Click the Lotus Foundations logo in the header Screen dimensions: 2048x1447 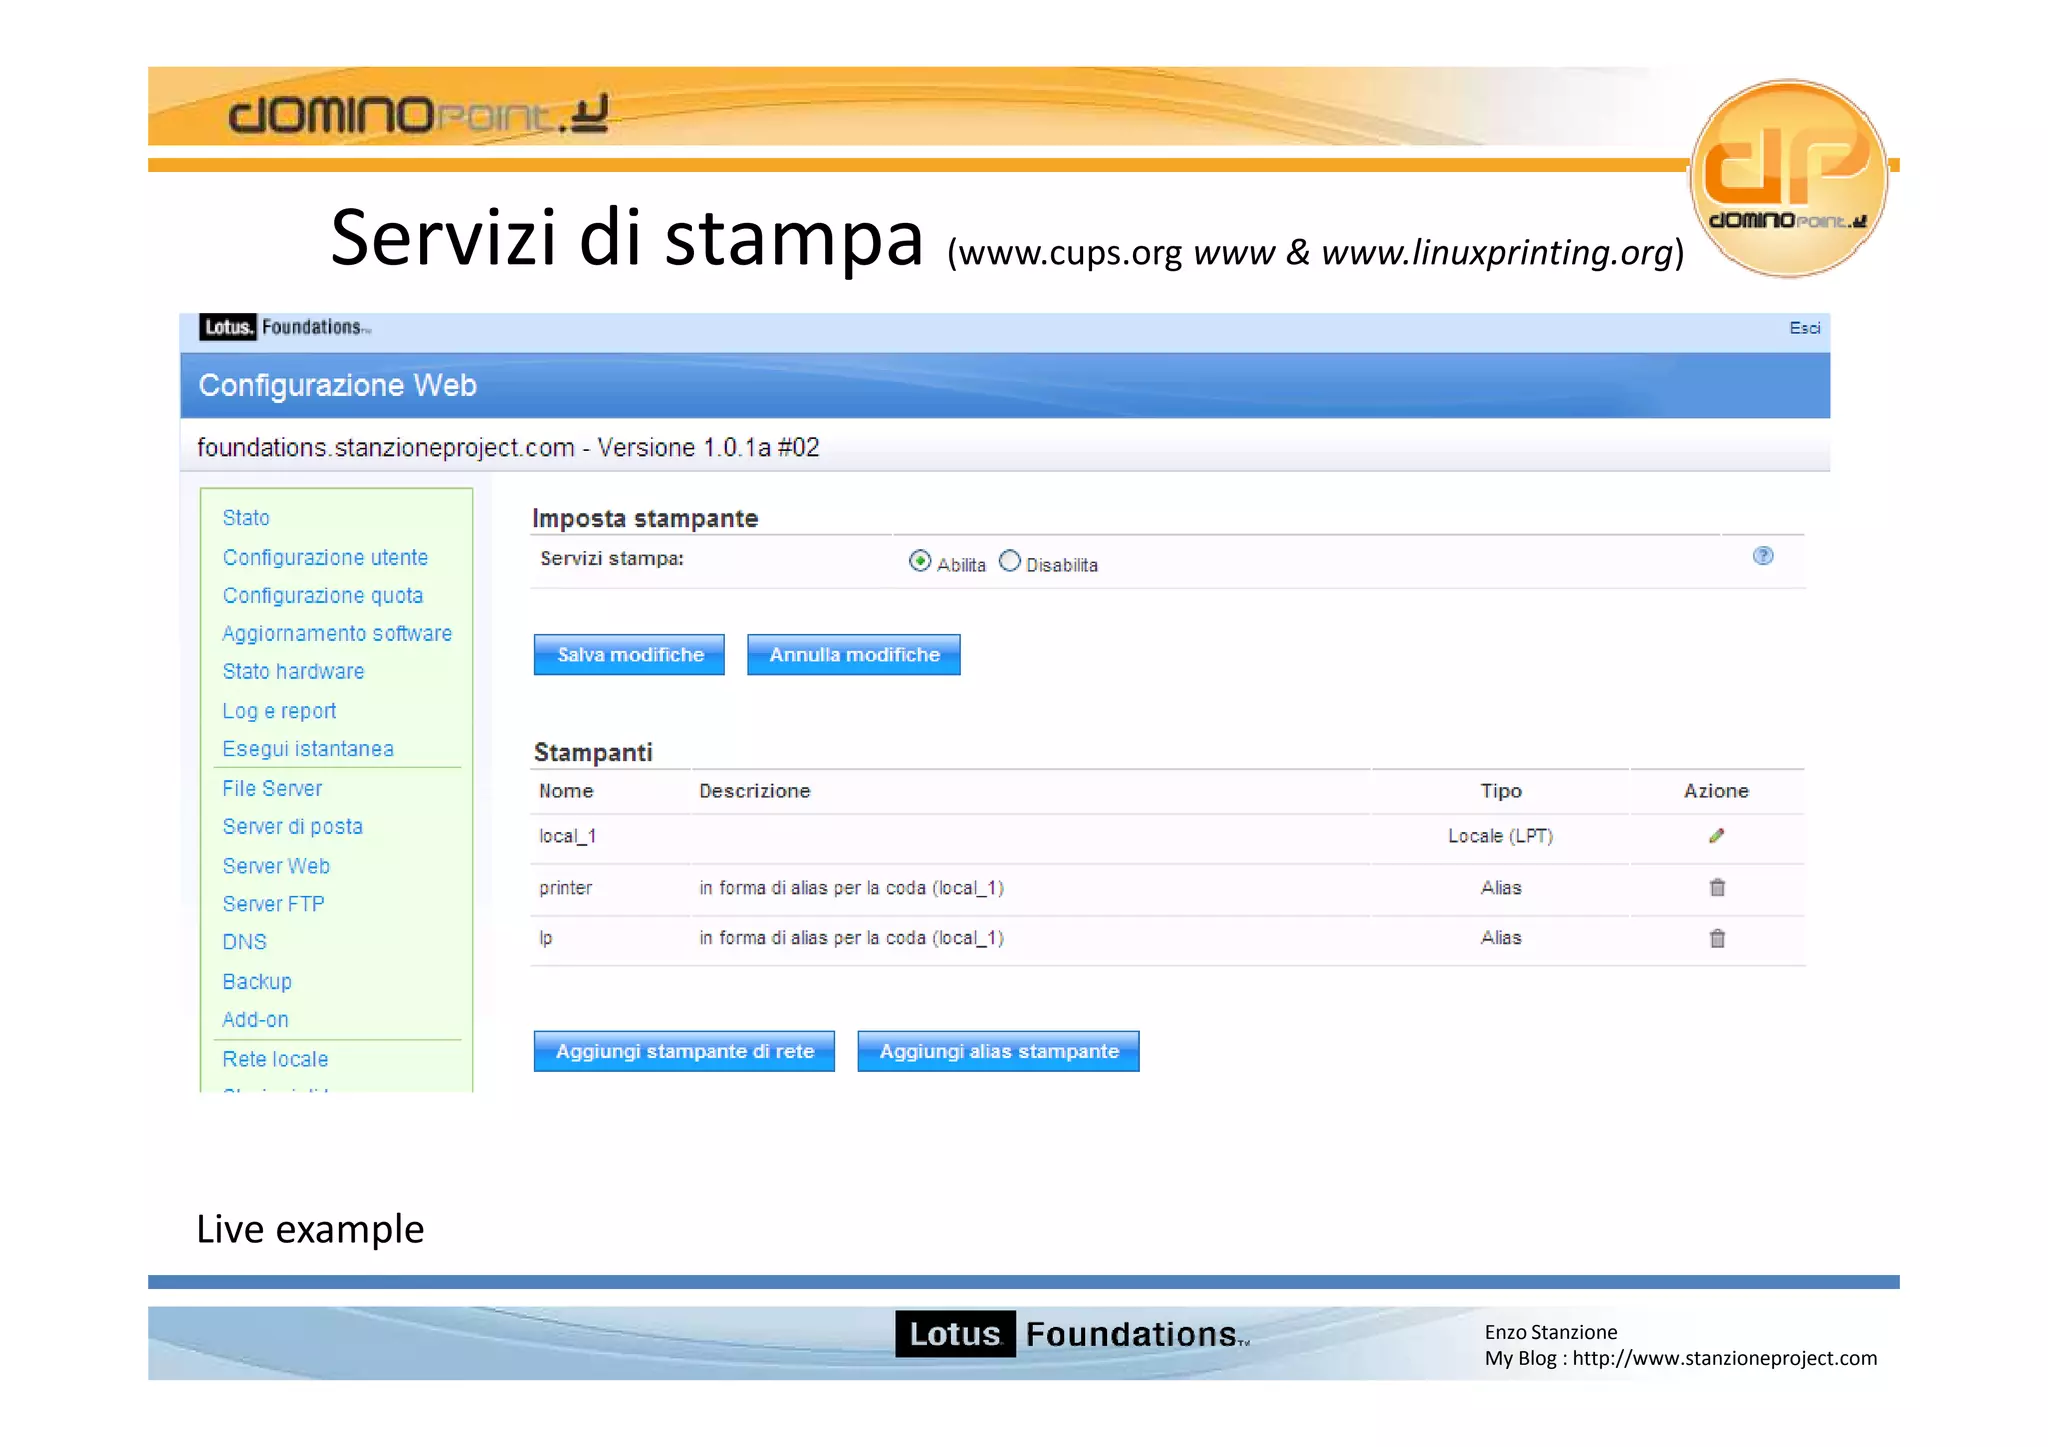pyautogui.click(x=285, y=327)
